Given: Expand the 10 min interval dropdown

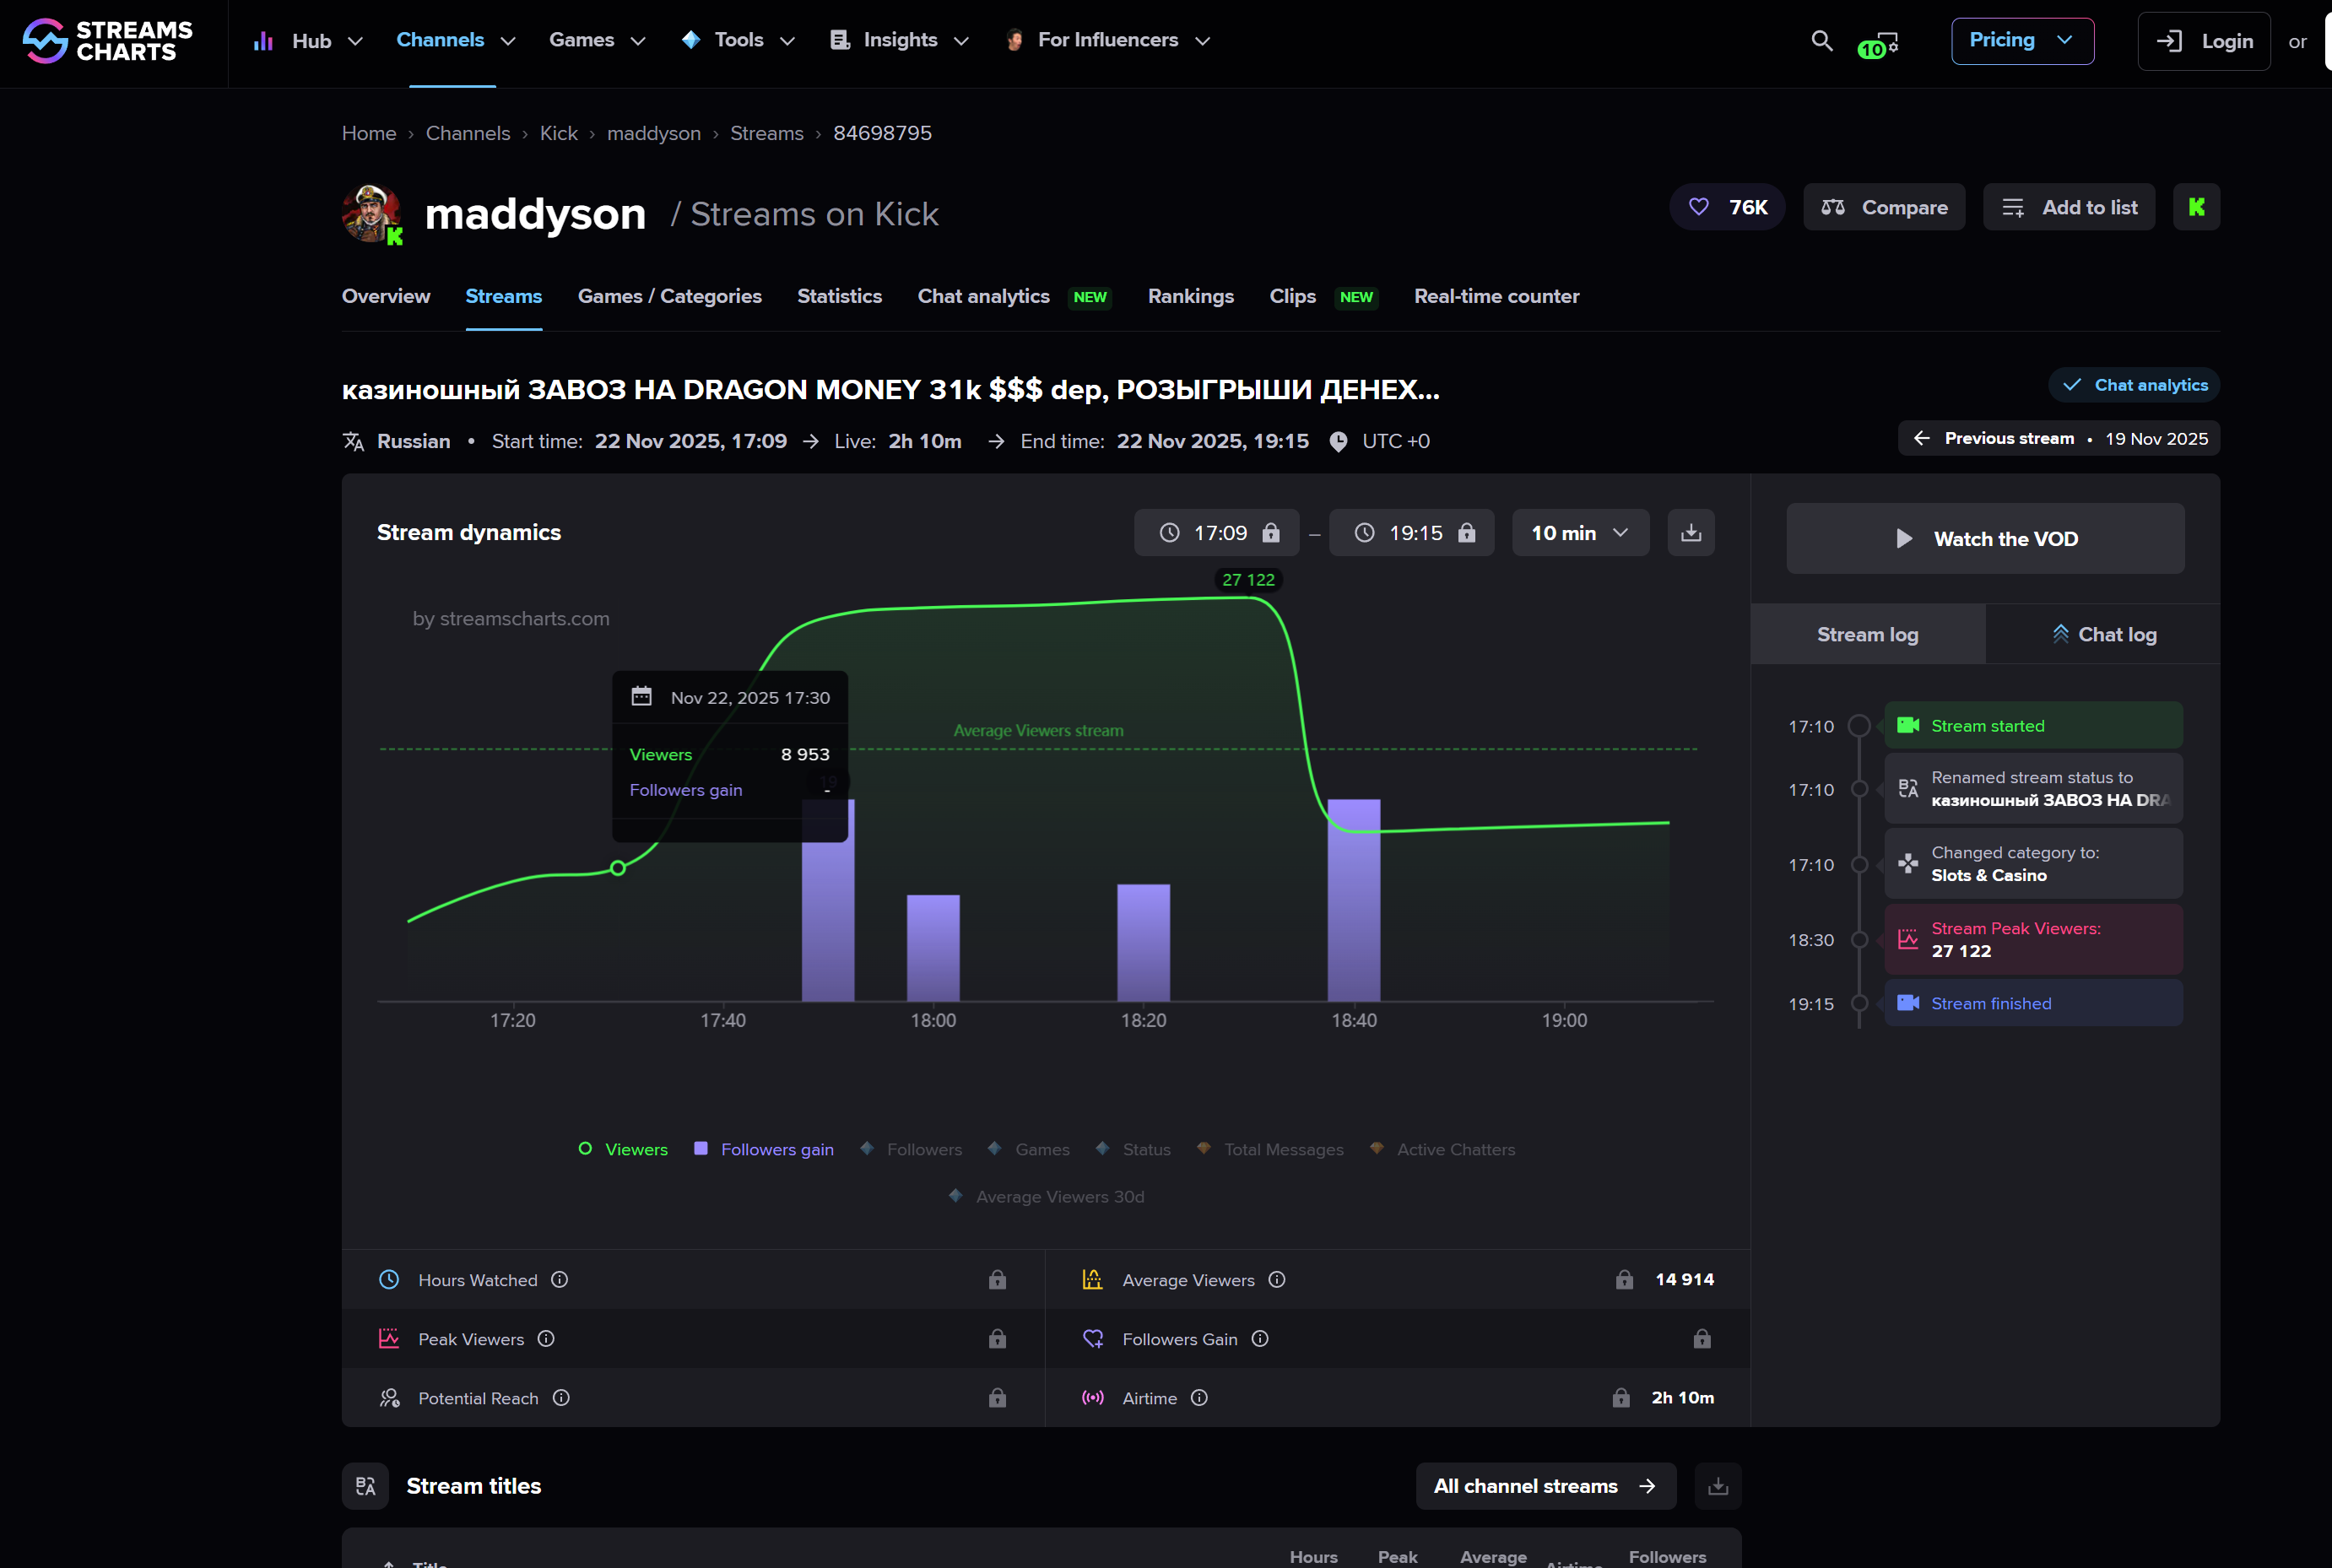Looking at the screenshot, I should coord(1579,533).
